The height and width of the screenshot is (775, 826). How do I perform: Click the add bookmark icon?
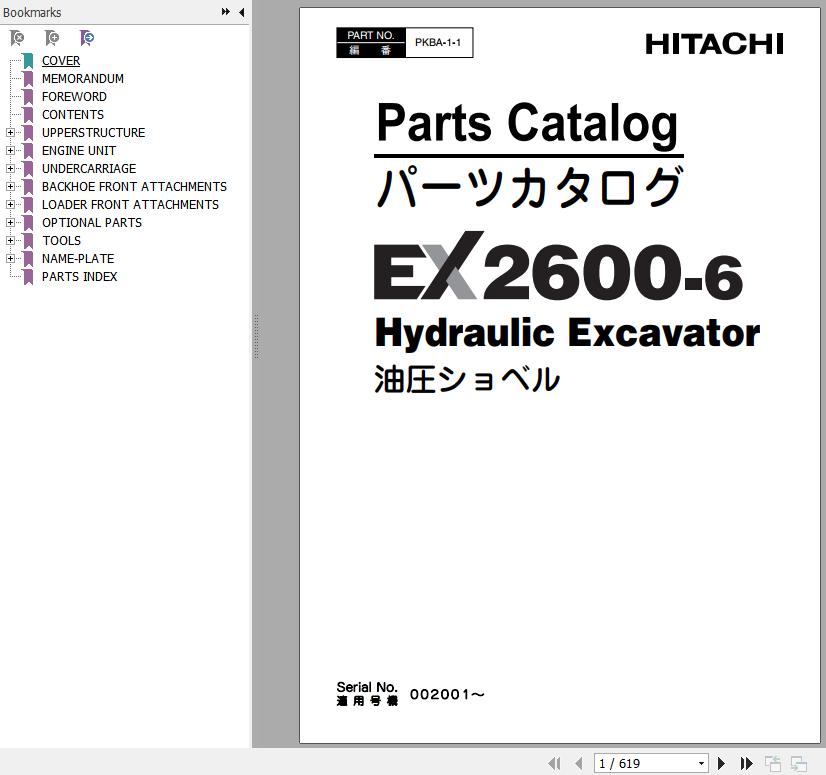[x=52, y=38]
